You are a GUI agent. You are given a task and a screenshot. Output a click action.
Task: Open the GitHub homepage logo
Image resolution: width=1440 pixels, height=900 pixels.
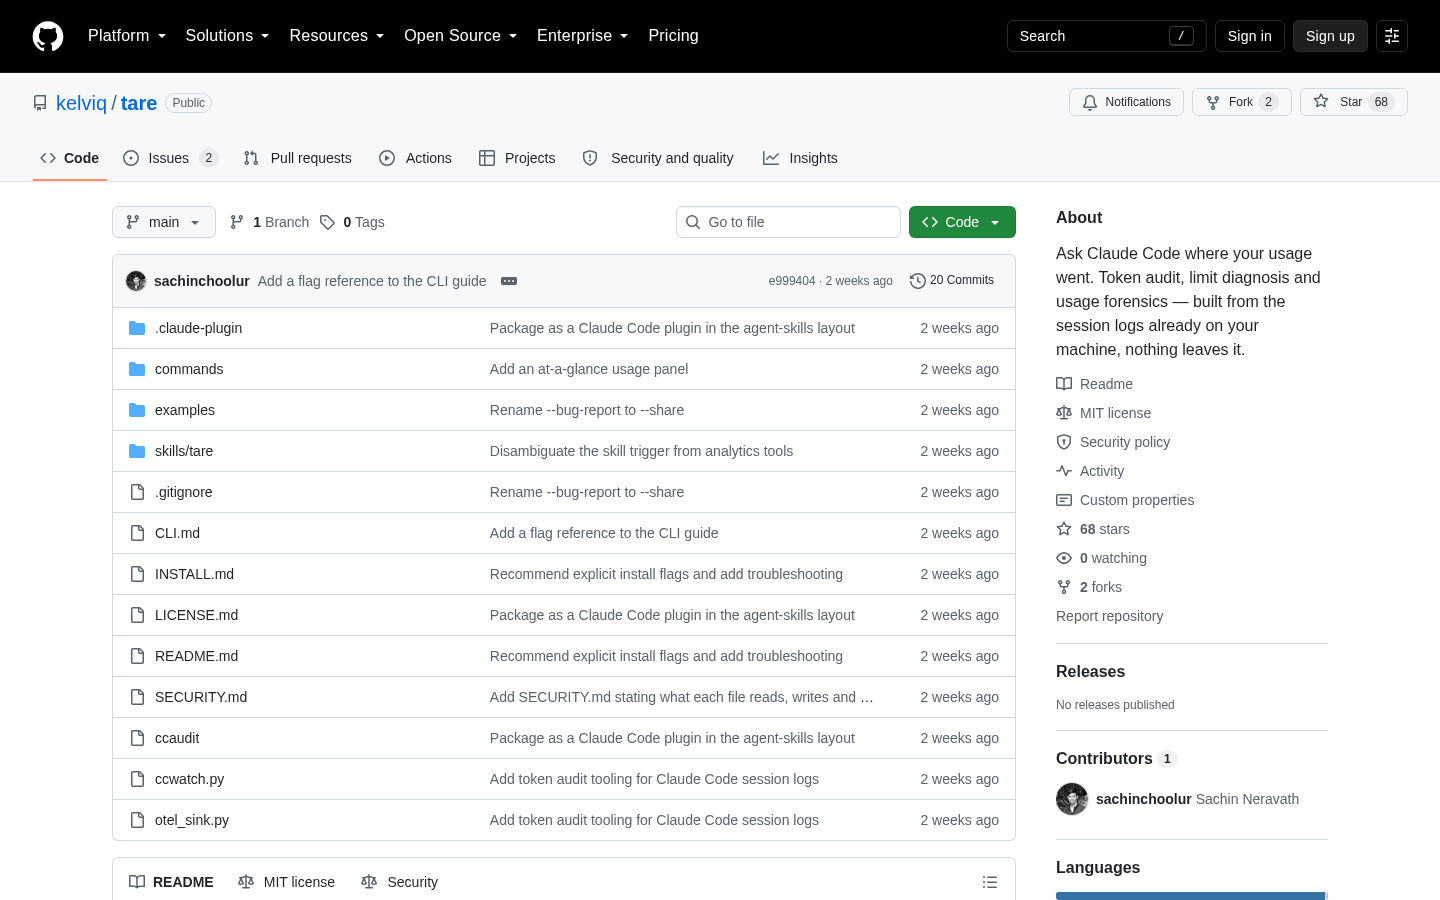click(48, 36)
